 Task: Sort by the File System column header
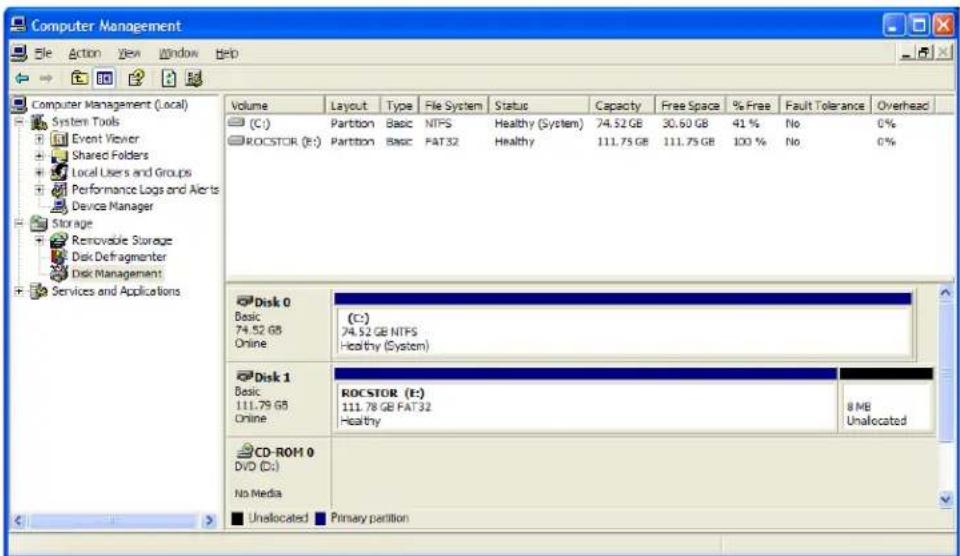tap(454, 105)
